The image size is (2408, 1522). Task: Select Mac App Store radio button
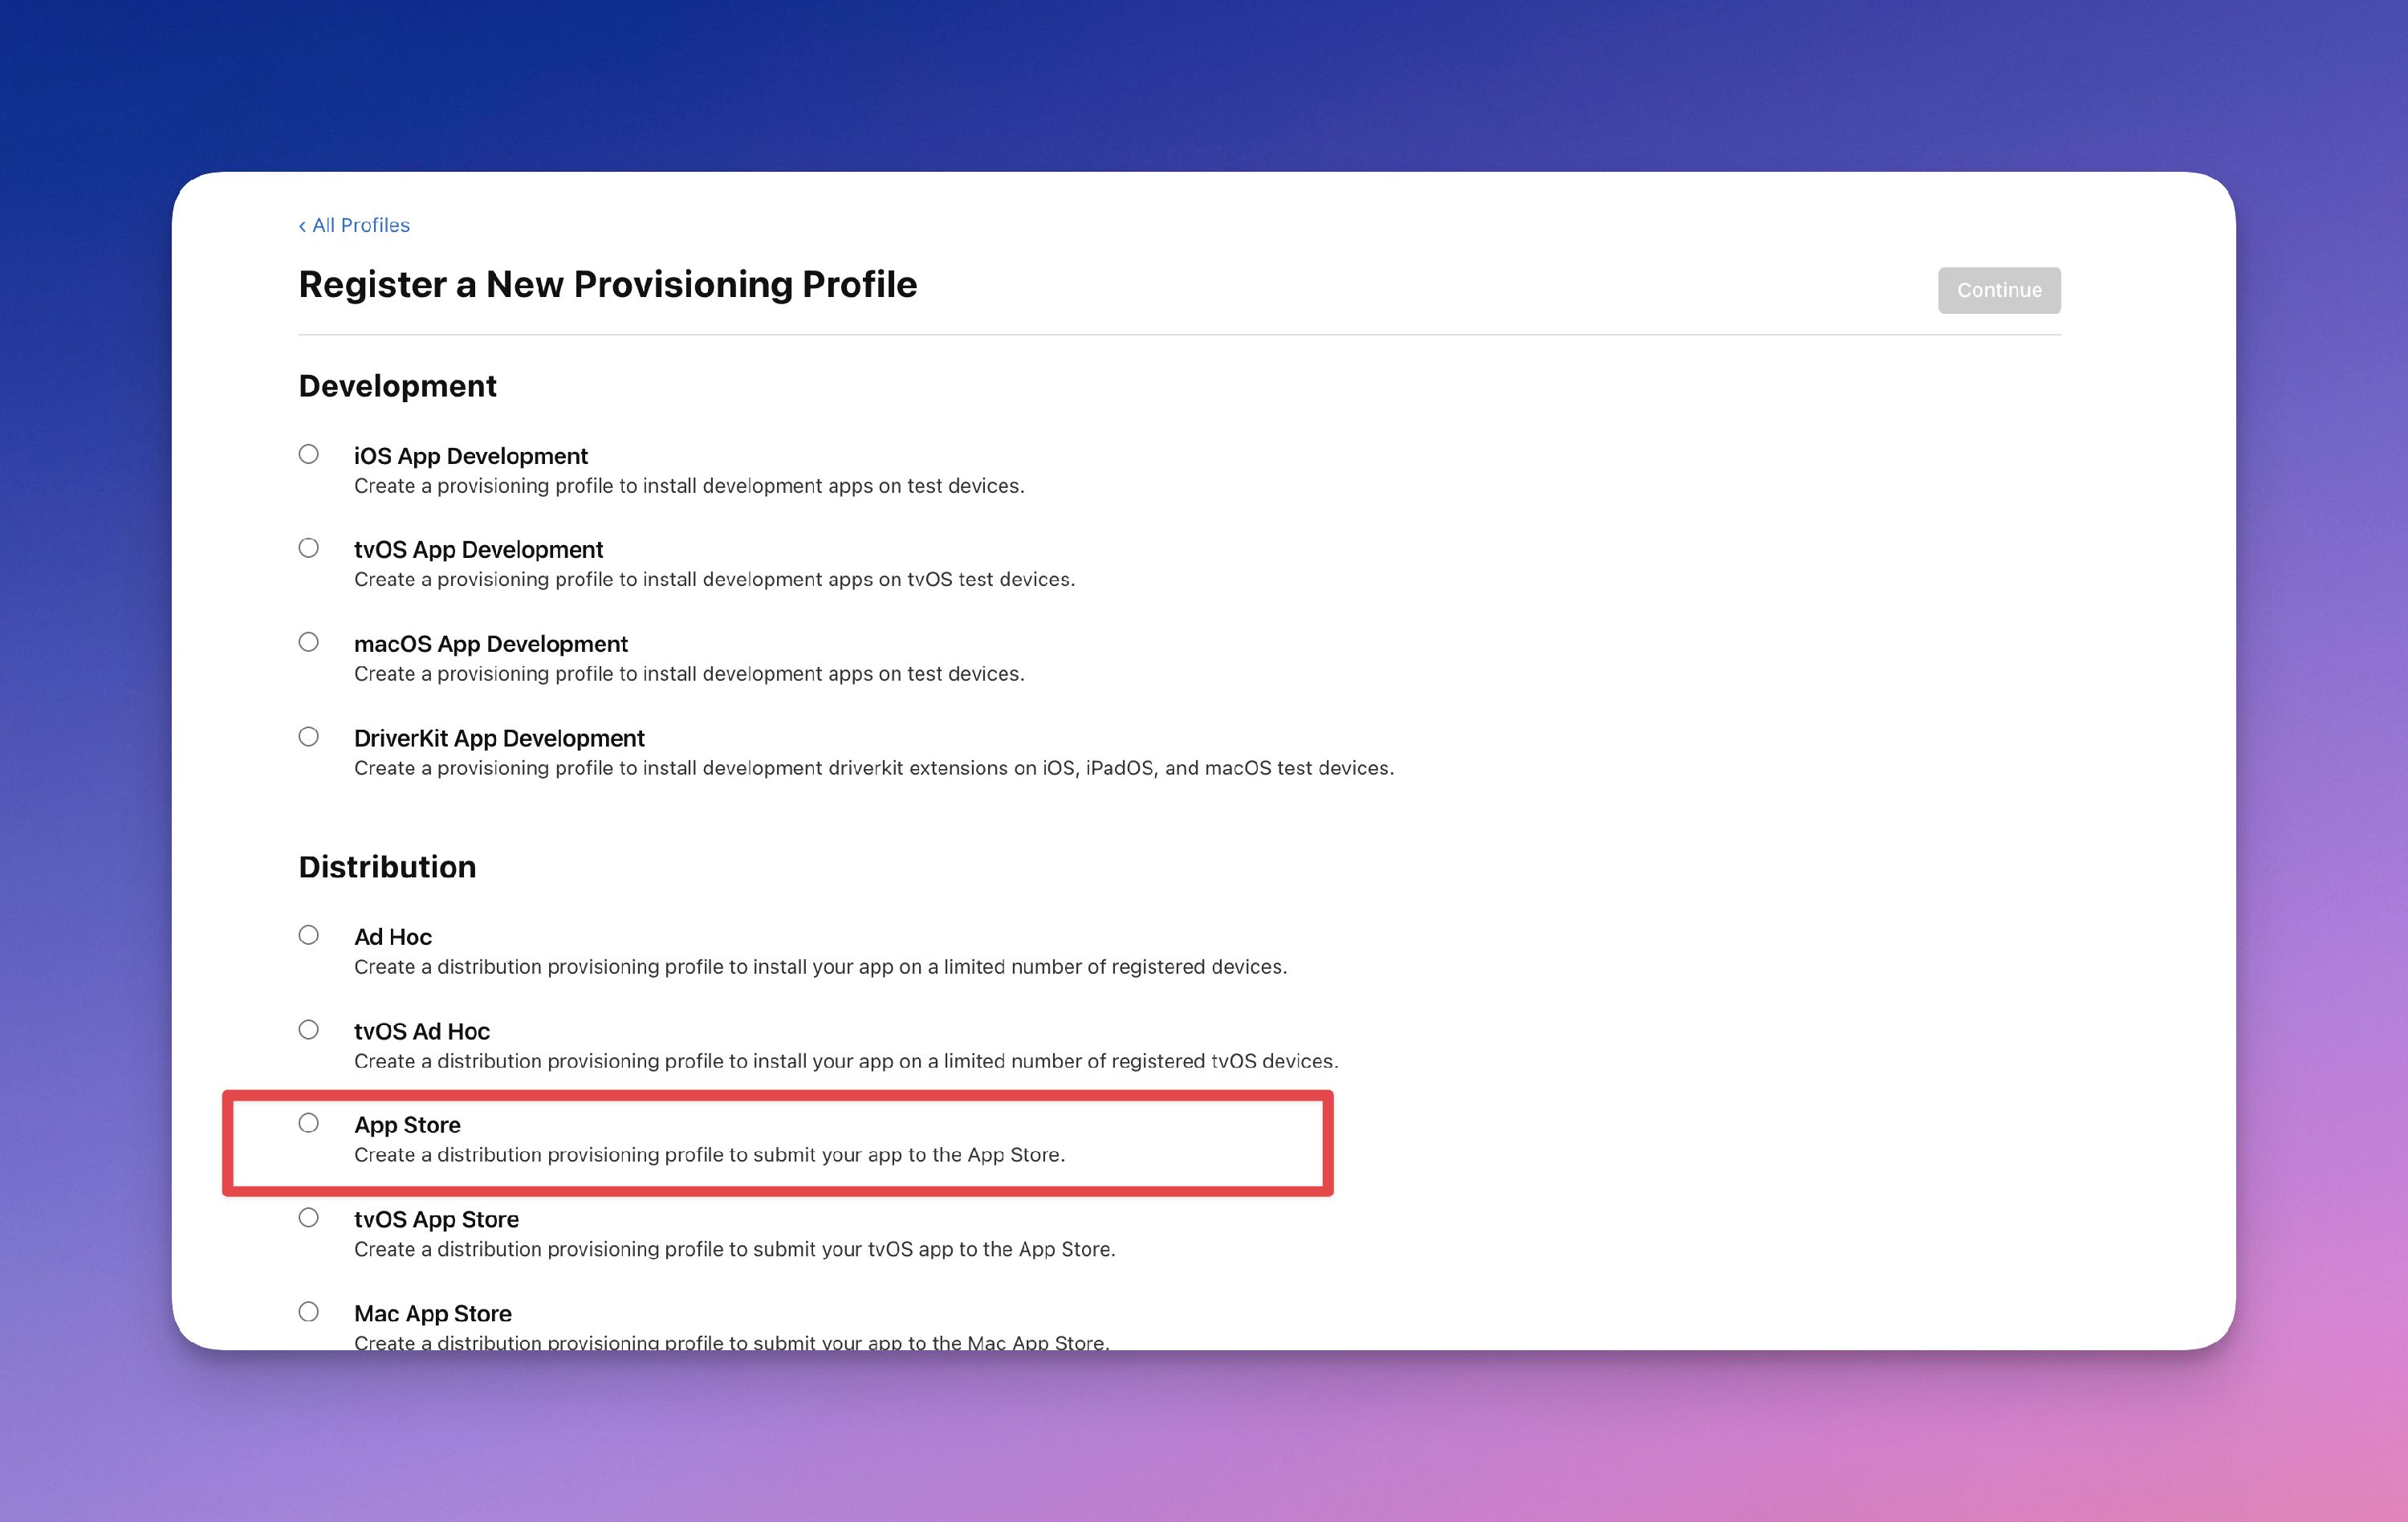tap(309, 1311)
